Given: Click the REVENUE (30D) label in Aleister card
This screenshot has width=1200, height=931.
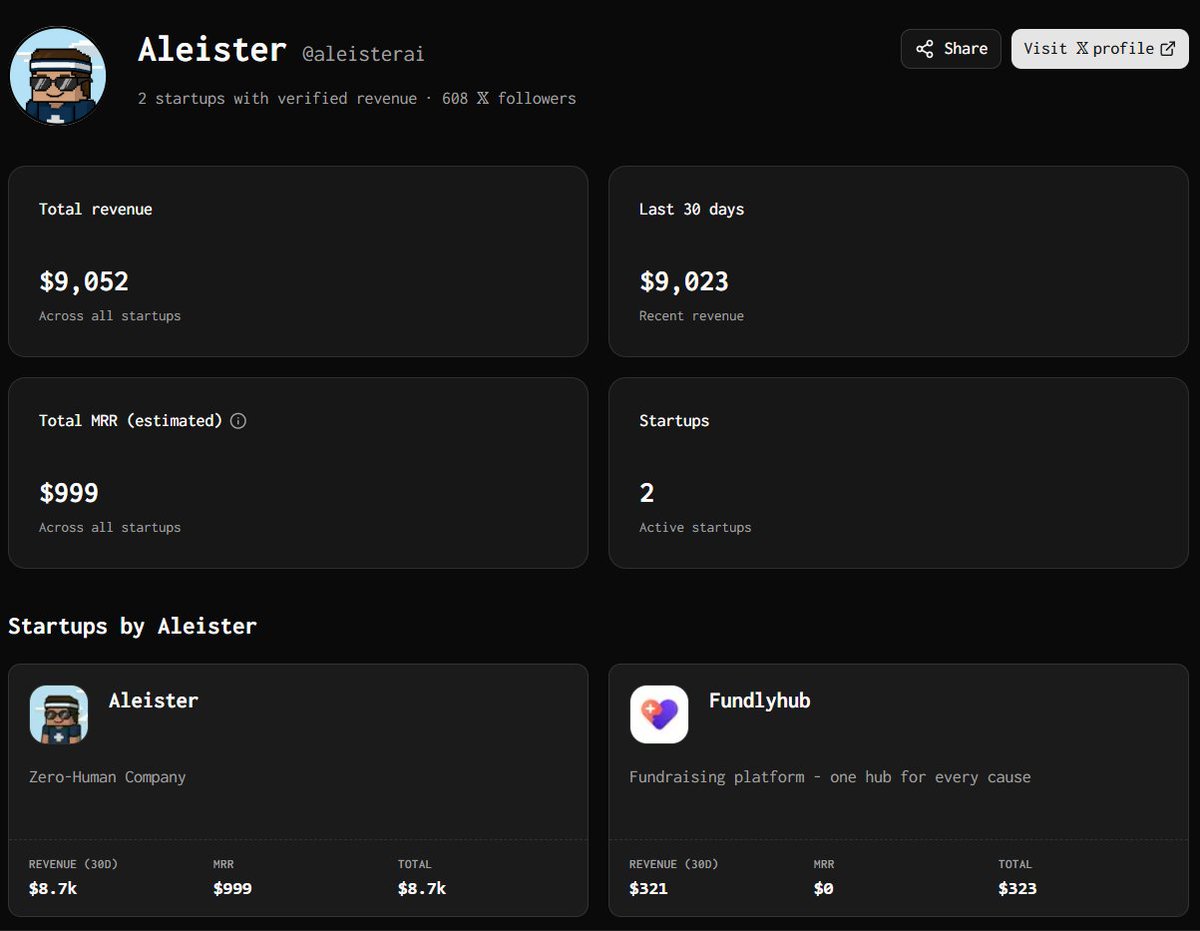Looking at the screenshot, I should click(73, 864).
